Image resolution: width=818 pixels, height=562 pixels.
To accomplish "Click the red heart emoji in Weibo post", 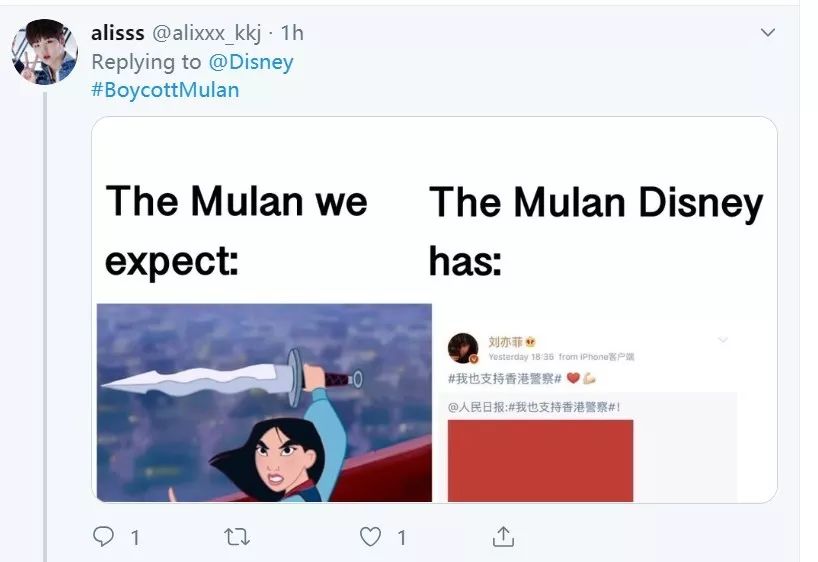I will point(572,379).
